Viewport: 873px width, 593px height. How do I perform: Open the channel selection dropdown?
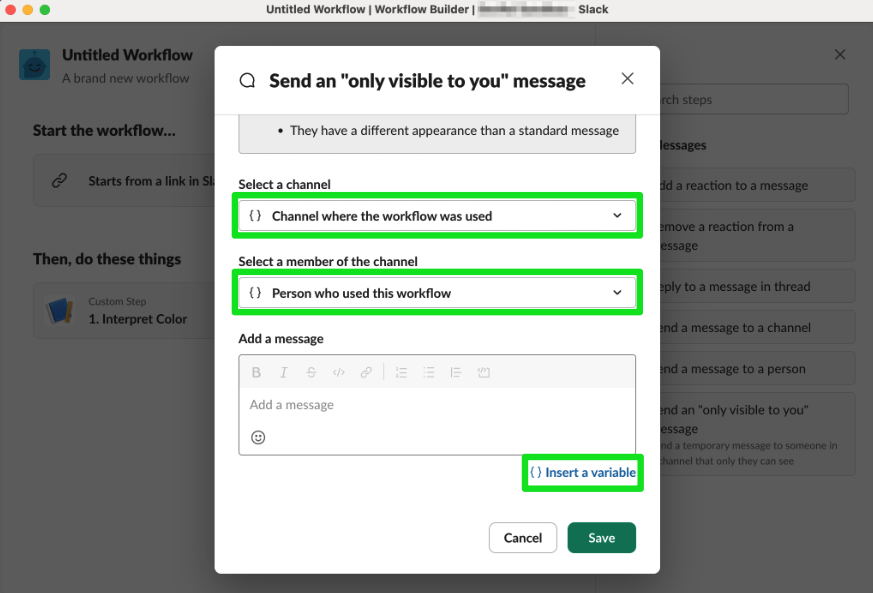pos(436,215)
